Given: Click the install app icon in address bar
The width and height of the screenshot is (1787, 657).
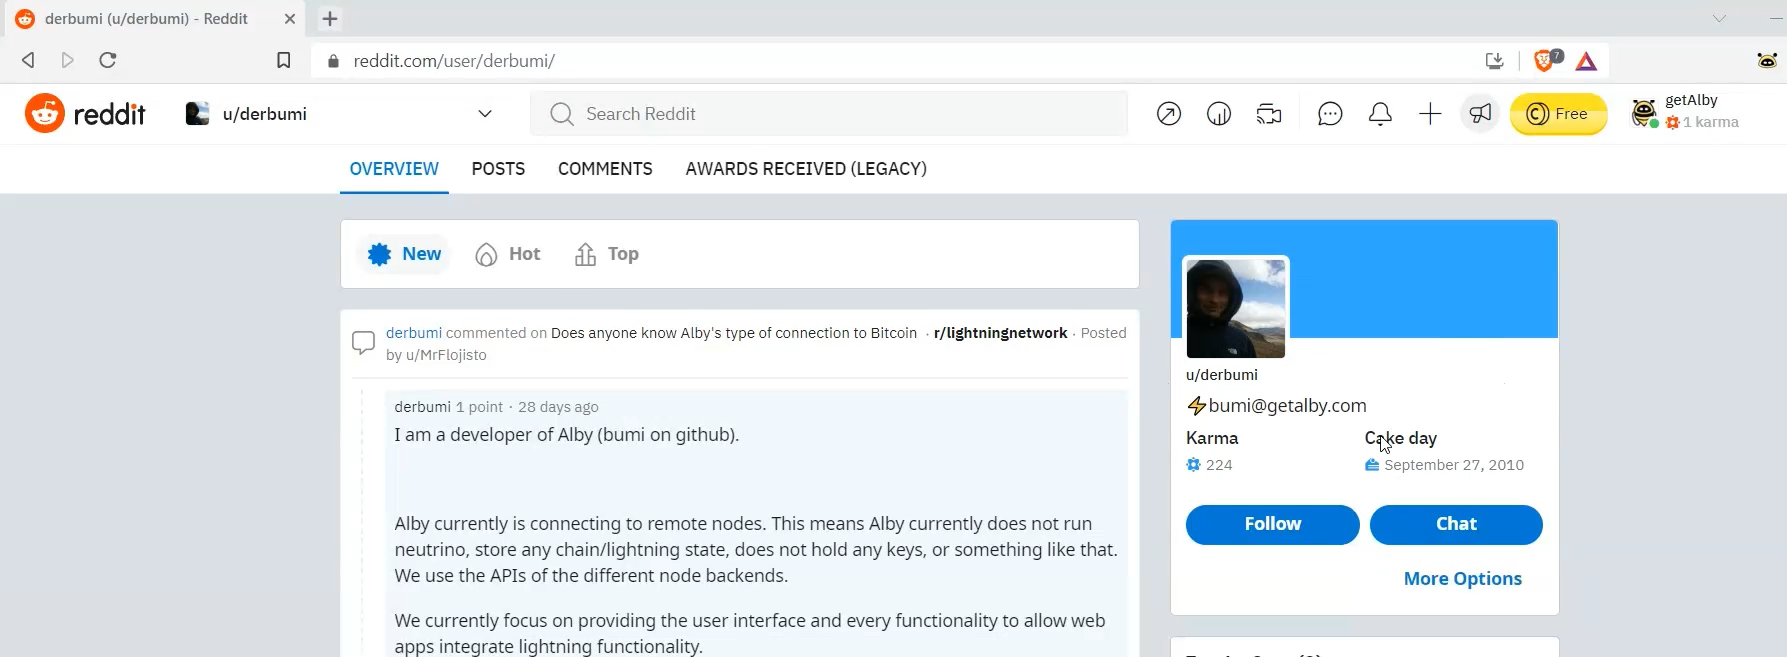Looking at the screenshot, I should 1495,61.
